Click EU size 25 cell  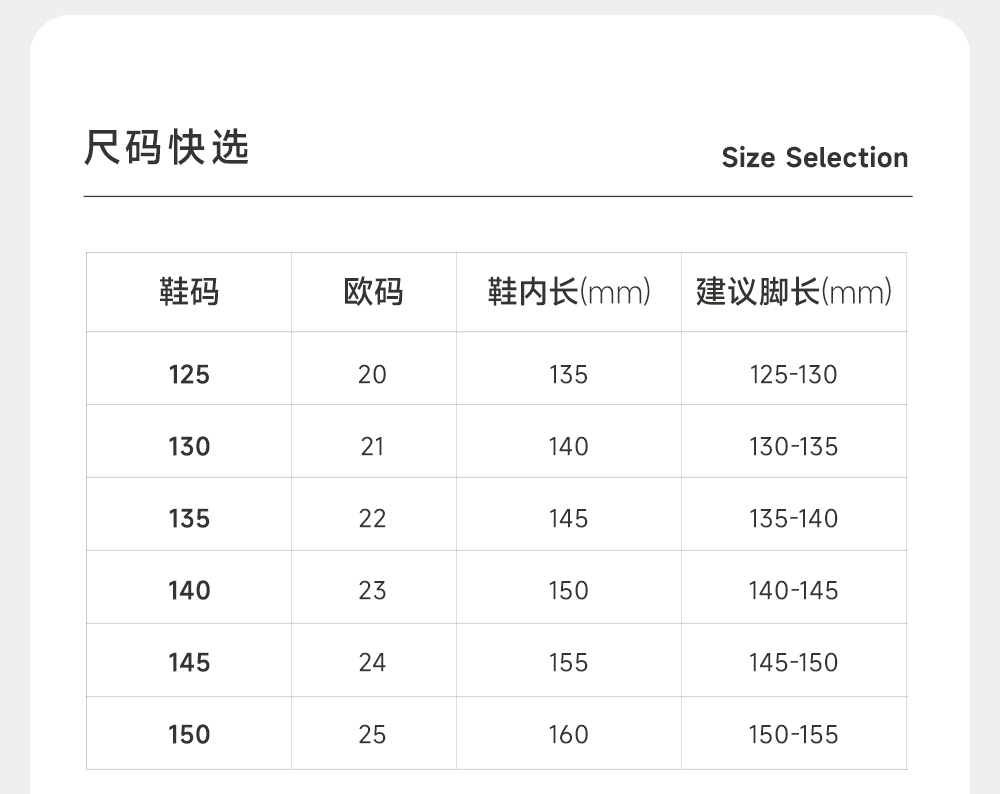pyautogui.click(x=372, y=734)
